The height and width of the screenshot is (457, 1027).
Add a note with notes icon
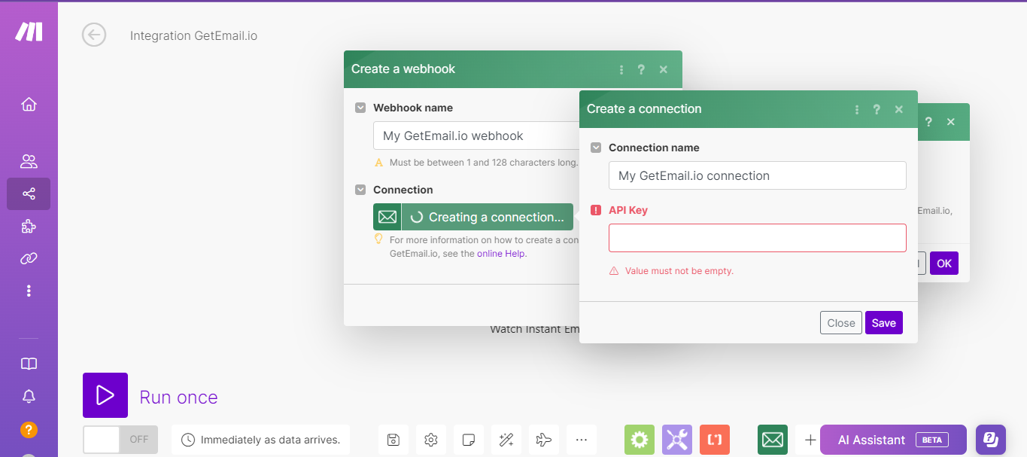click(x=468, y=440)
